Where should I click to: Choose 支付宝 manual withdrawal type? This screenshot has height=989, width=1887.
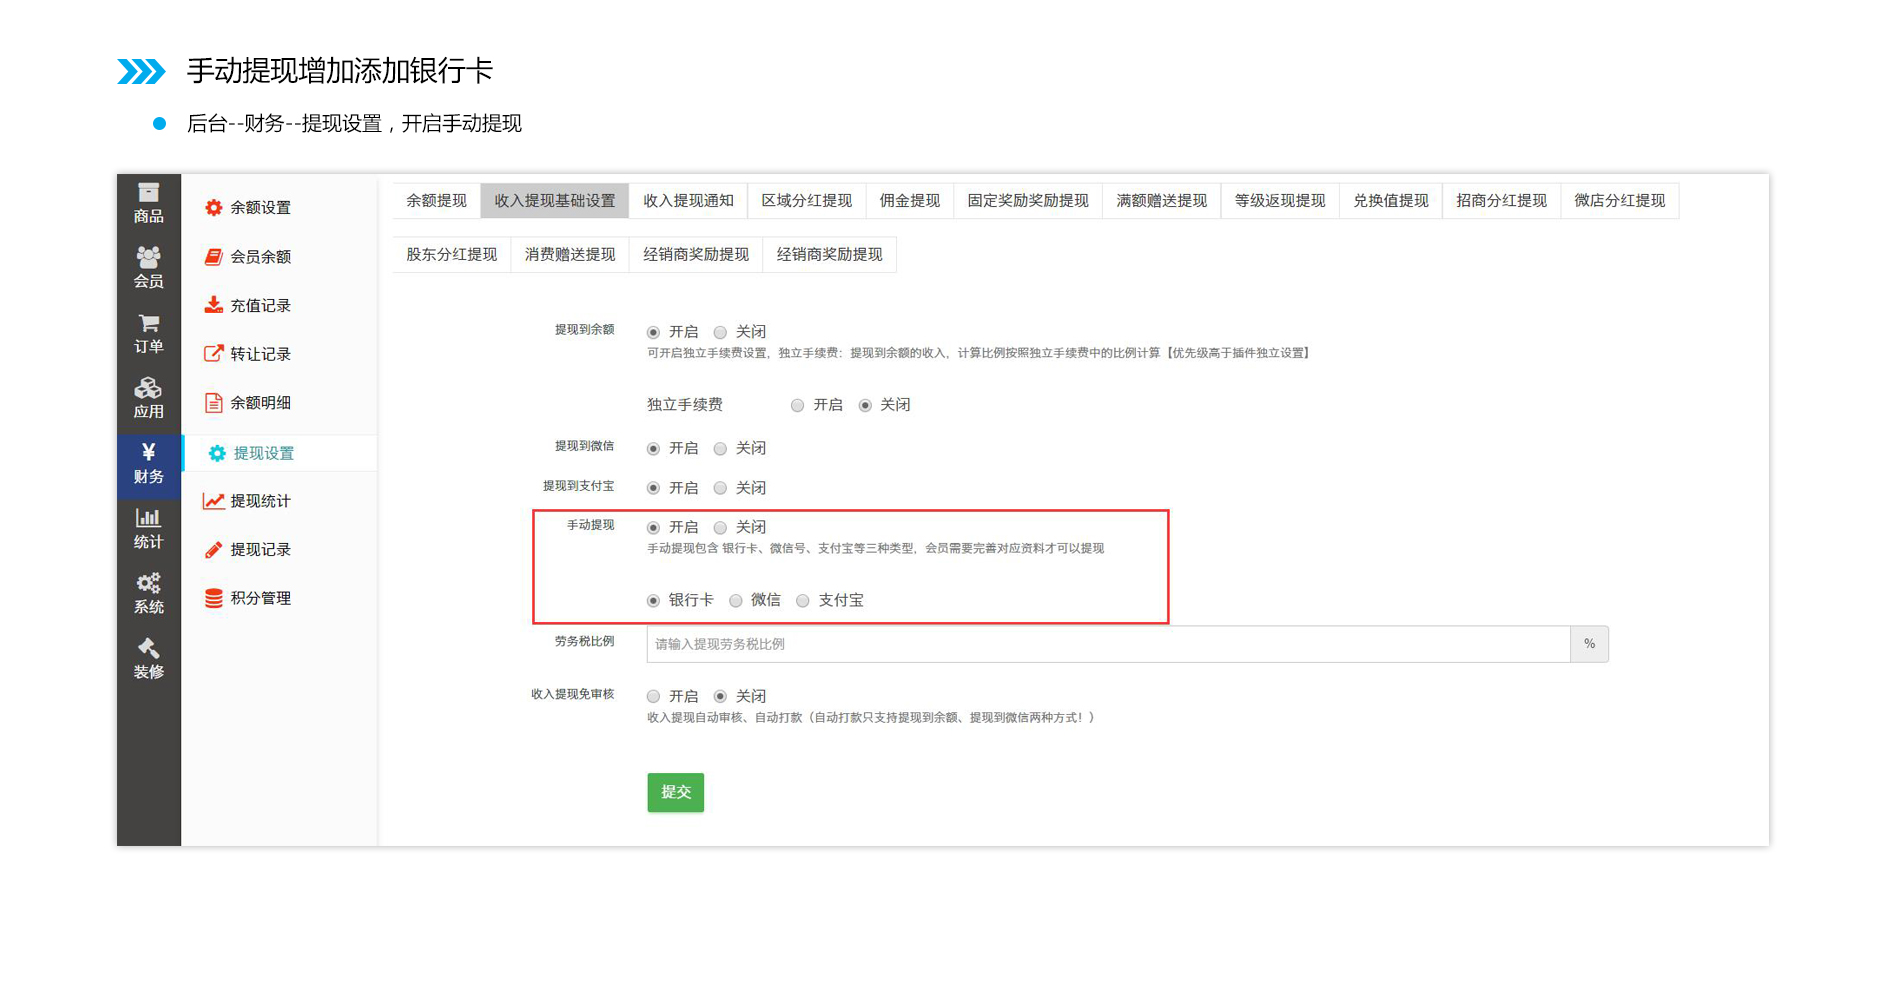[x=803, y=600]
